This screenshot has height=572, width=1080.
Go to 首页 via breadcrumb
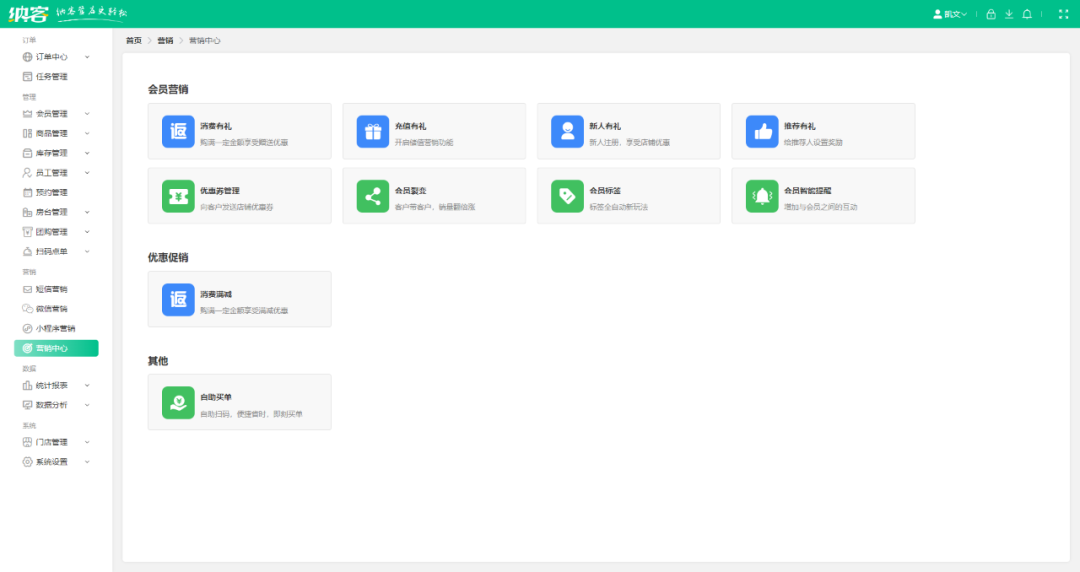(x=134, y=41)
